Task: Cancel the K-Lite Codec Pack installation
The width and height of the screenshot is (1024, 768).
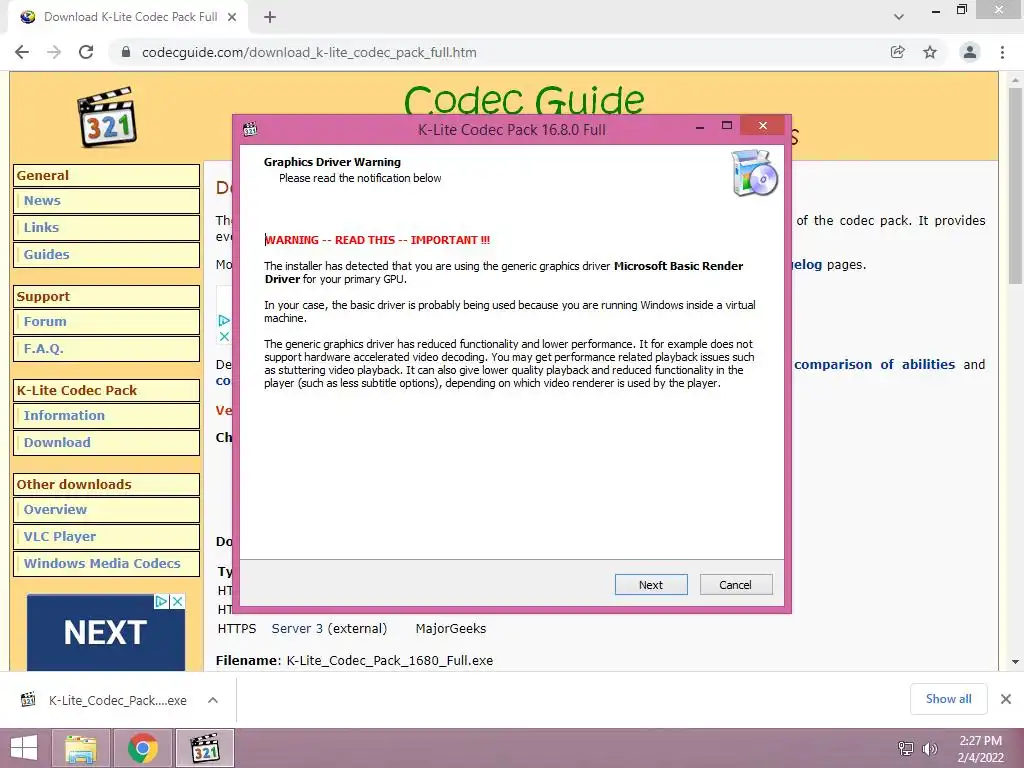Action: [735, 584]
